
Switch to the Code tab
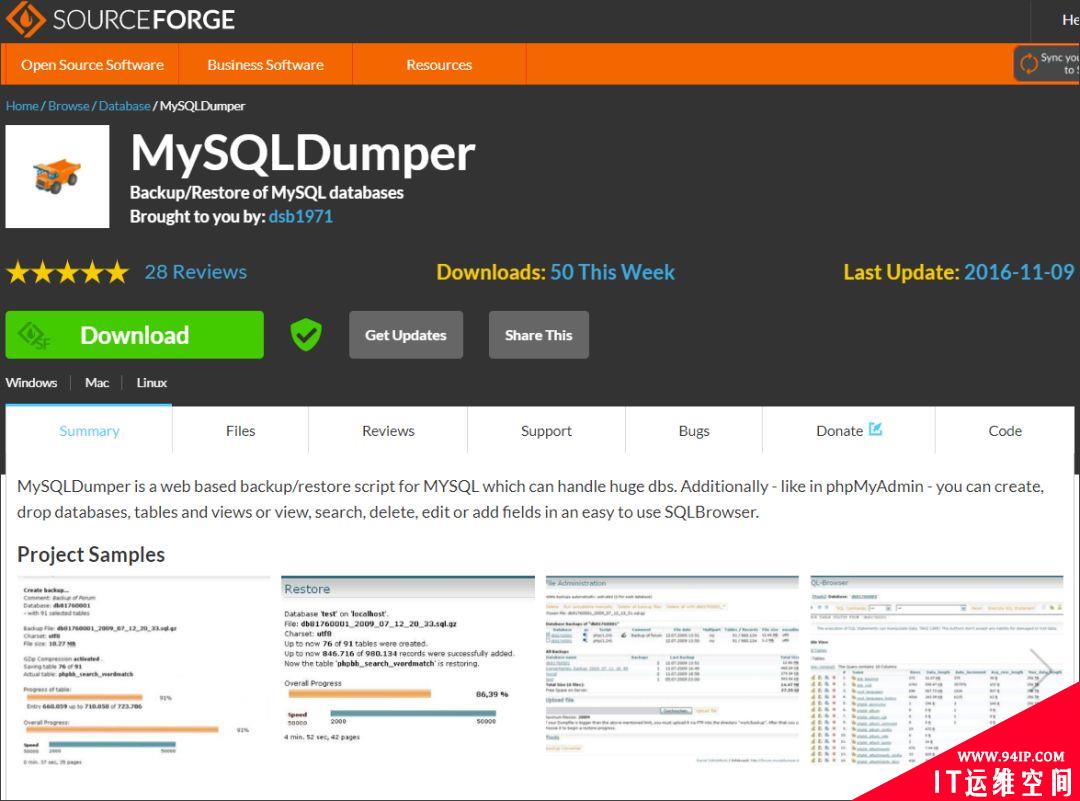click(x=1005, y=430)
